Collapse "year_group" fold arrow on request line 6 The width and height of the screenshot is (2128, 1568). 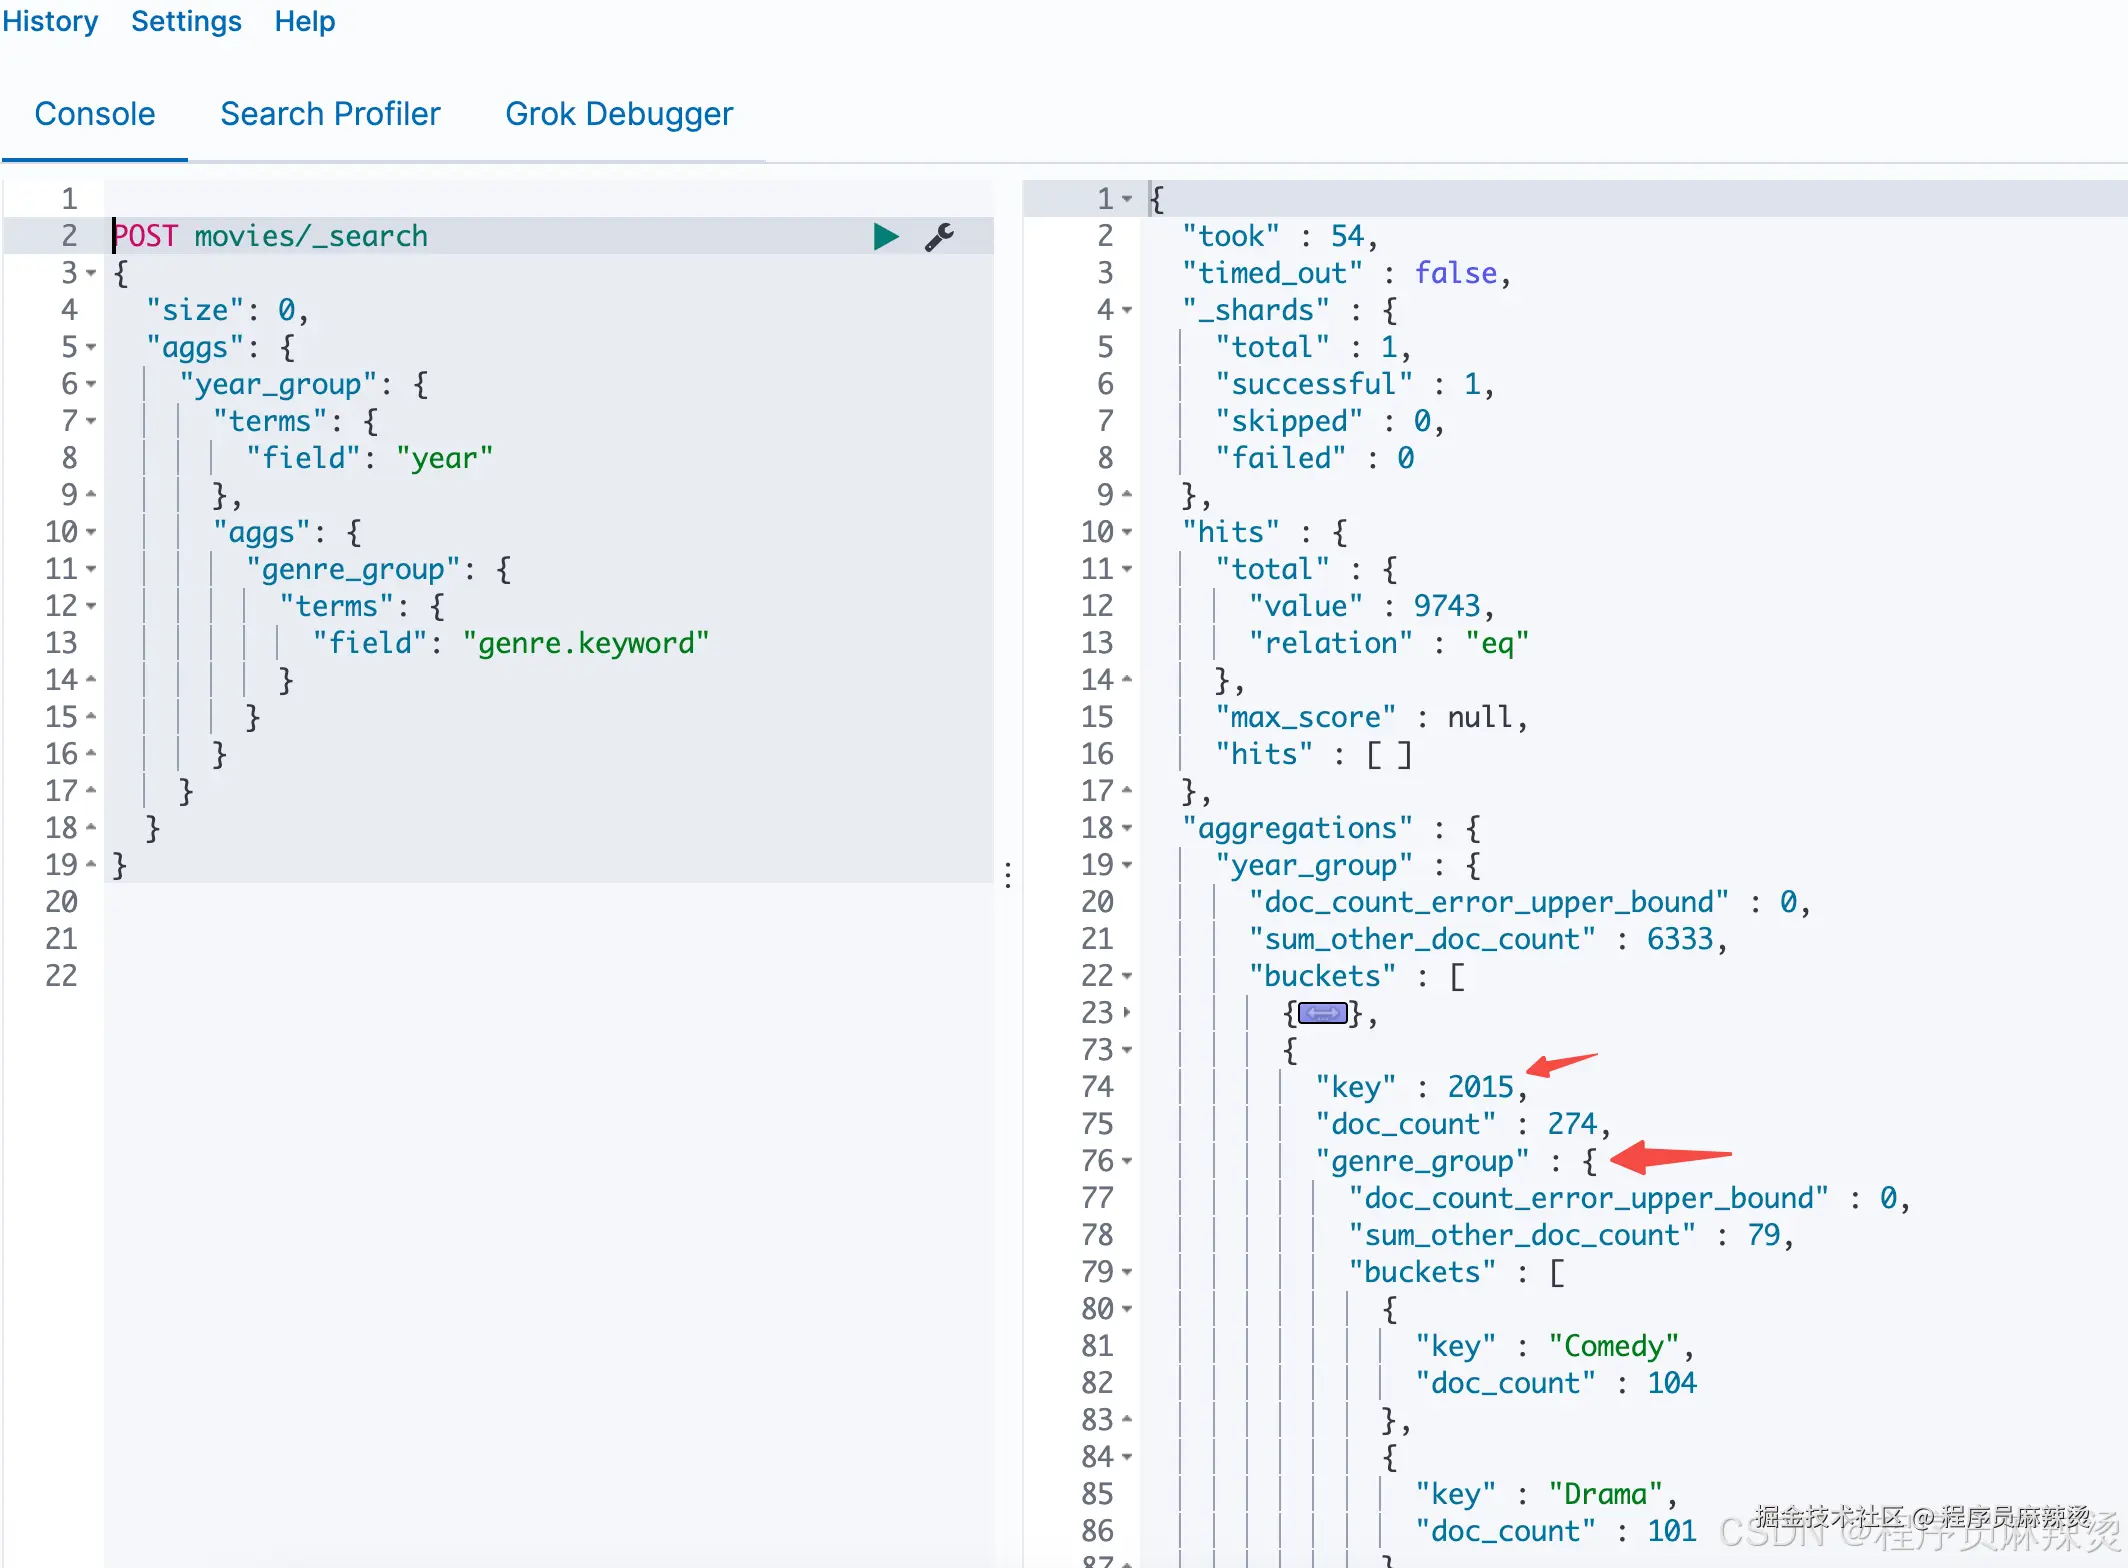pos(91,385)
